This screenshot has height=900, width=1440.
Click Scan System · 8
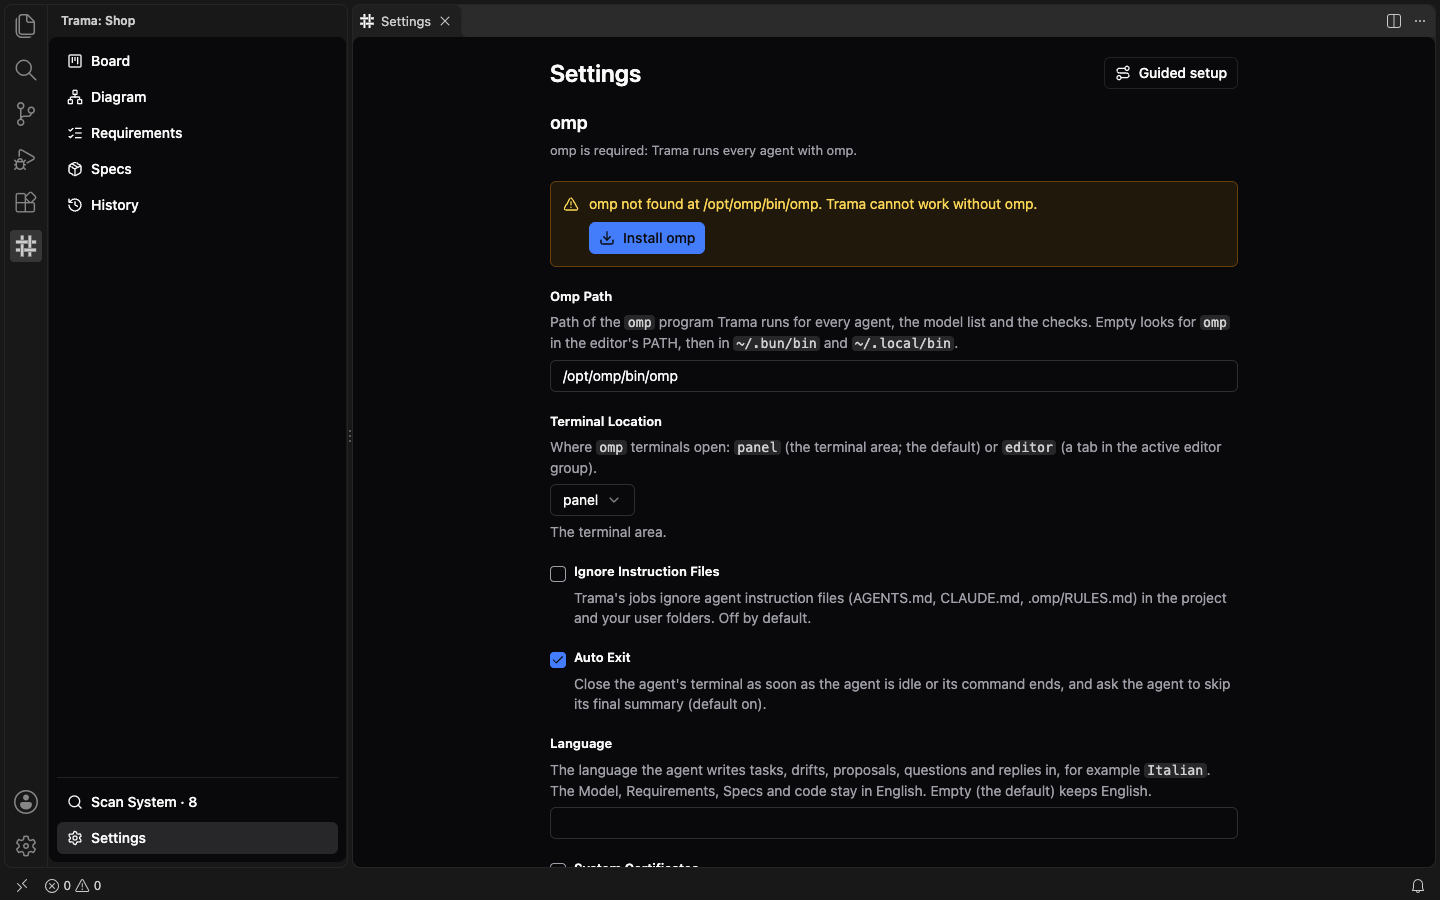[x=197, y=802]
